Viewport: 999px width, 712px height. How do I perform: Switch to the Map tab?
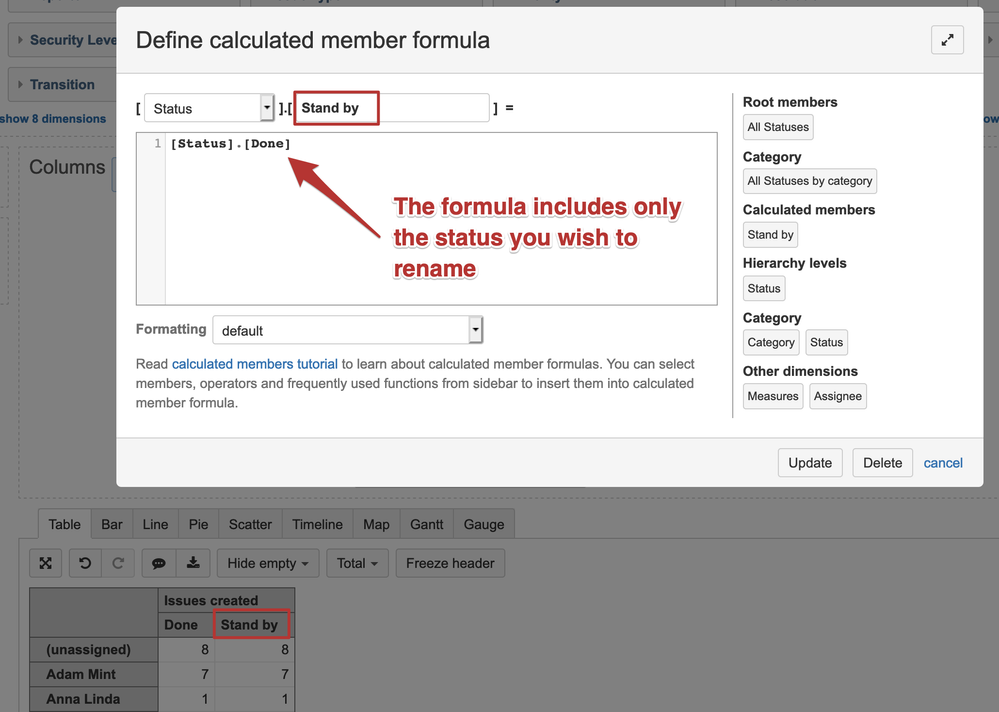tap(376, 524)
